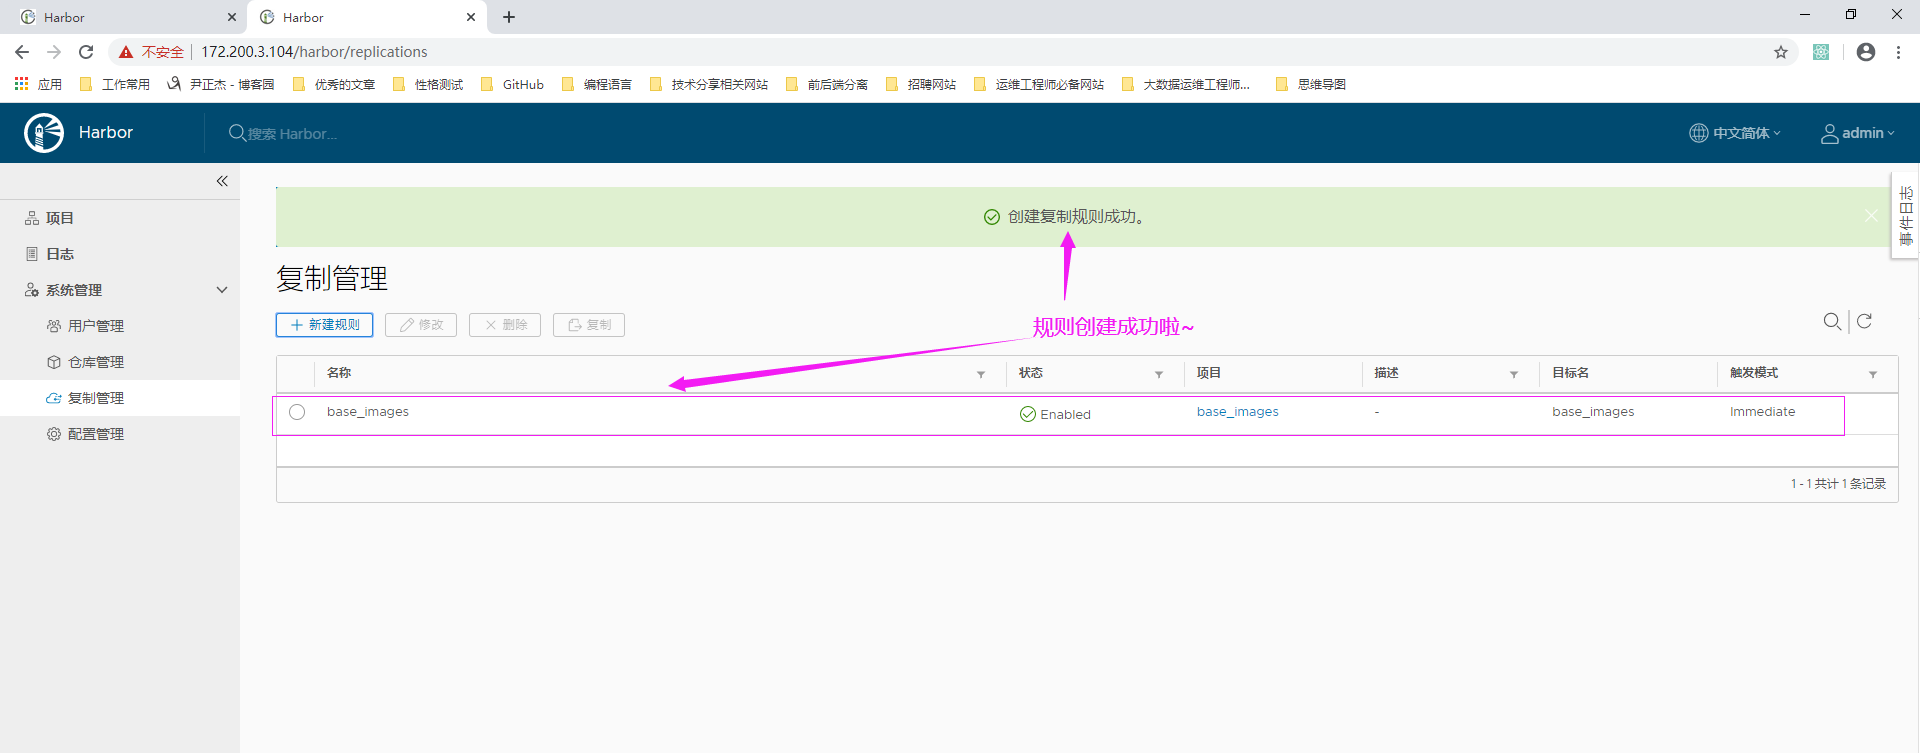Click the insecure warning triangle icon

(126, 52)
